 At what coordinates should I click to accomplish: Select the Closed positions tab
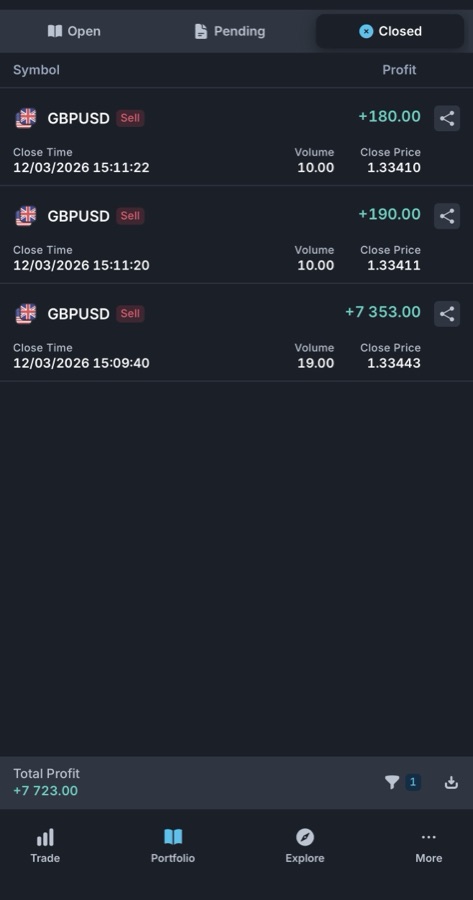point(390,31)
